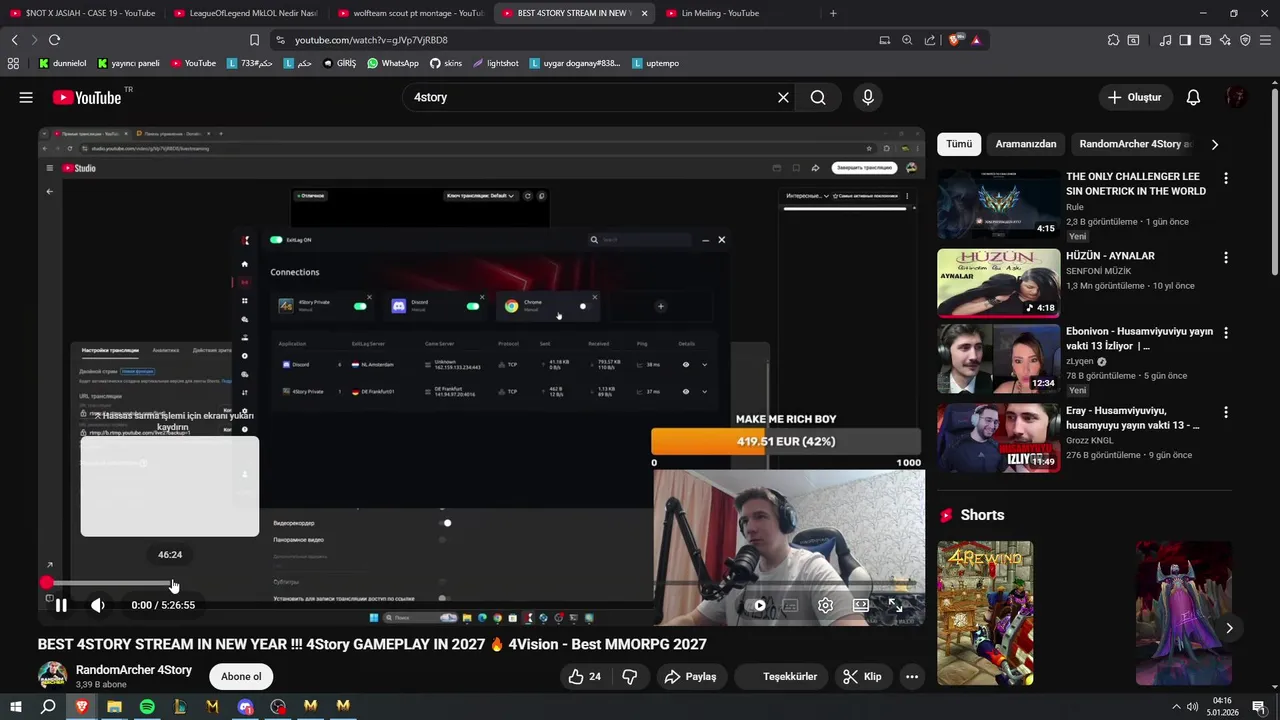Open the lightshot bookmark

495,63
